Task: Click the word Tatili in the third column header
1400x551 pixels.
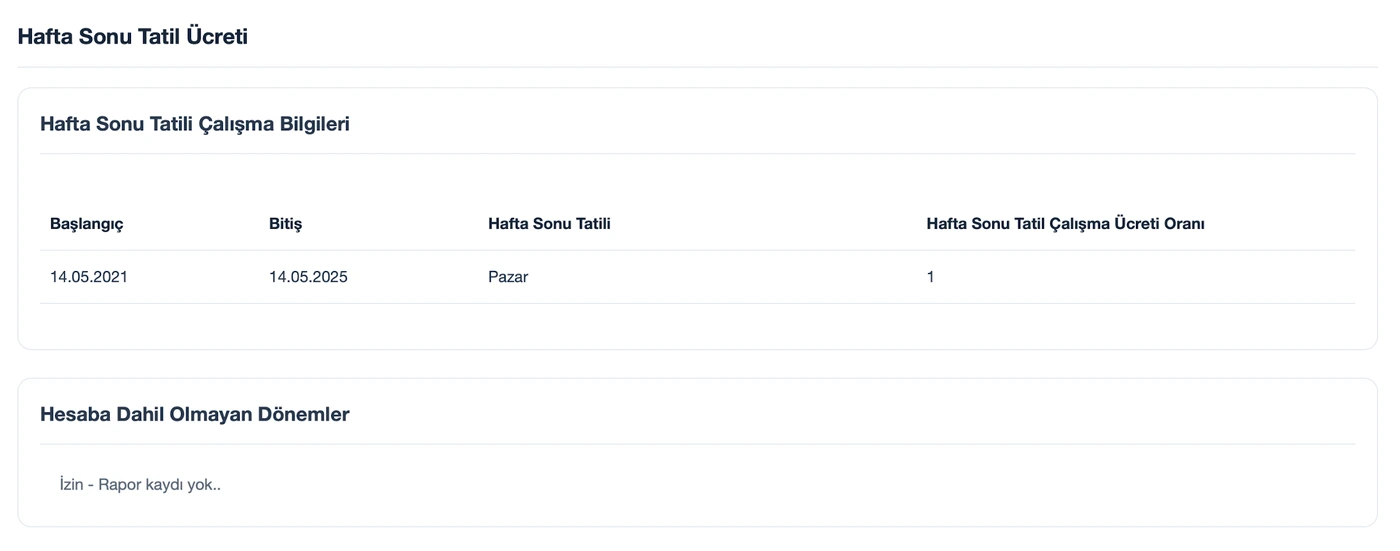Action: coord(590,224)
